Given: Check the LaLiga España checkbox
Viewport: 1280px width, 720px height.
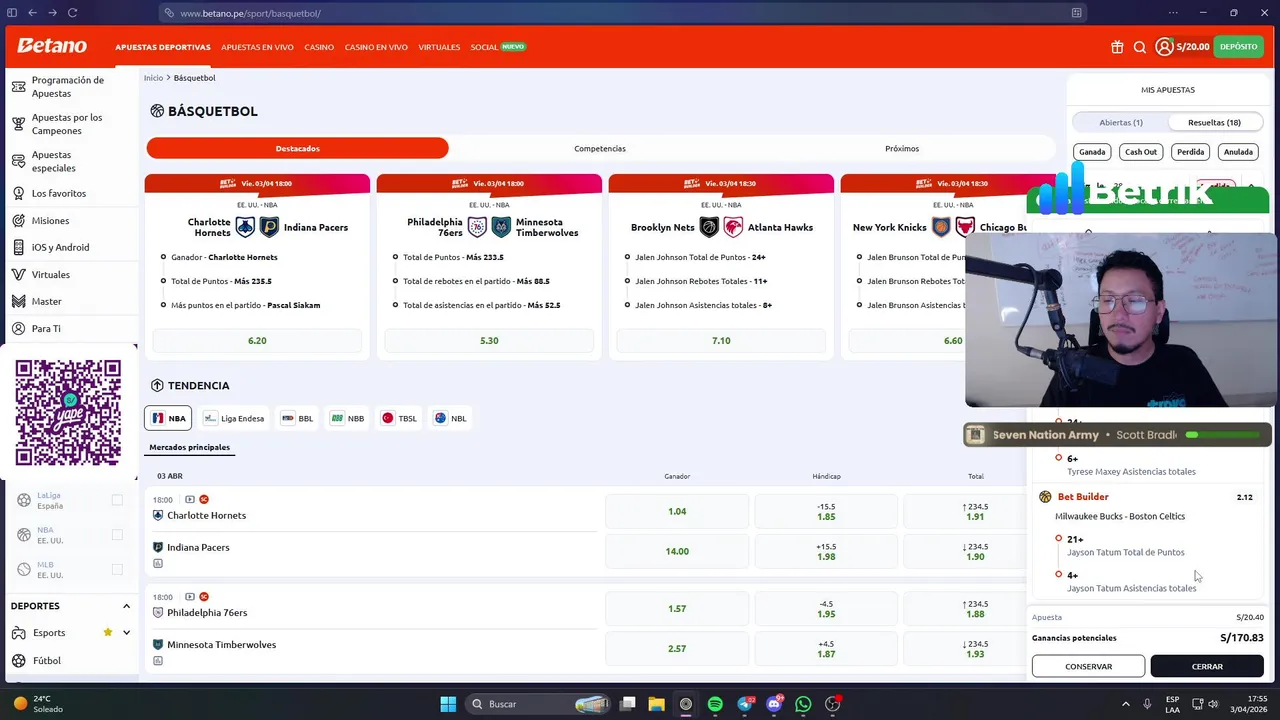Looking at the screenshot, I should click(117, 500).
